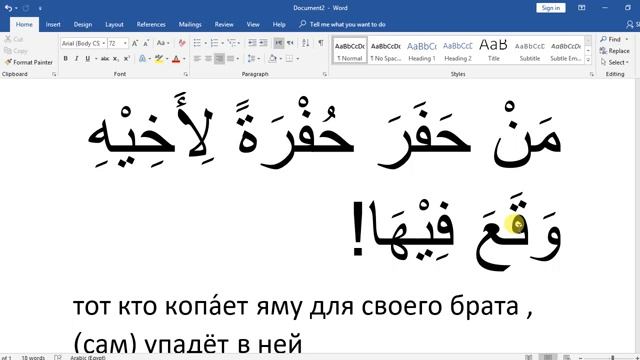Open the Styles pane launcher
640x360 pixels.
click(591, 74)
